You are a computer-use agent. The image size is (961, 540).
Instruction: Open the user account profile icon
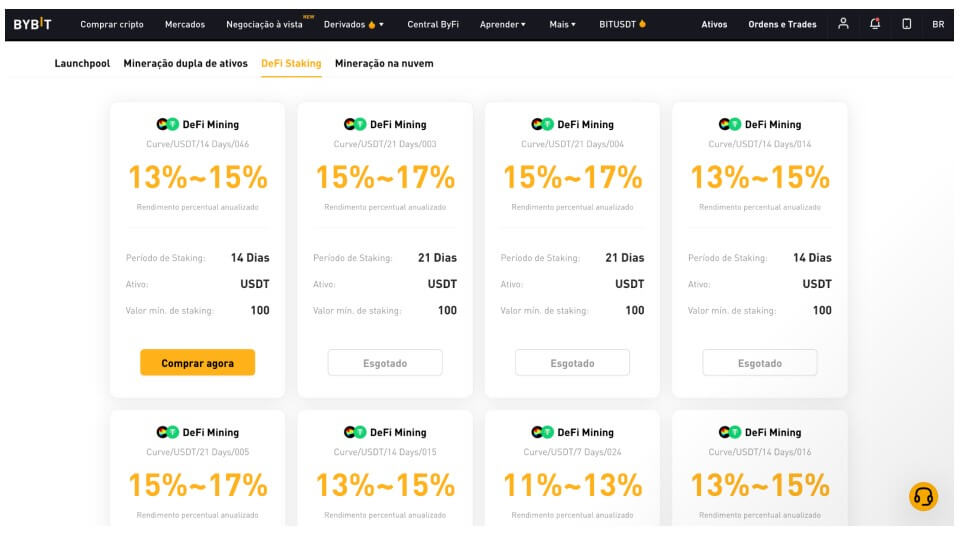843,24
